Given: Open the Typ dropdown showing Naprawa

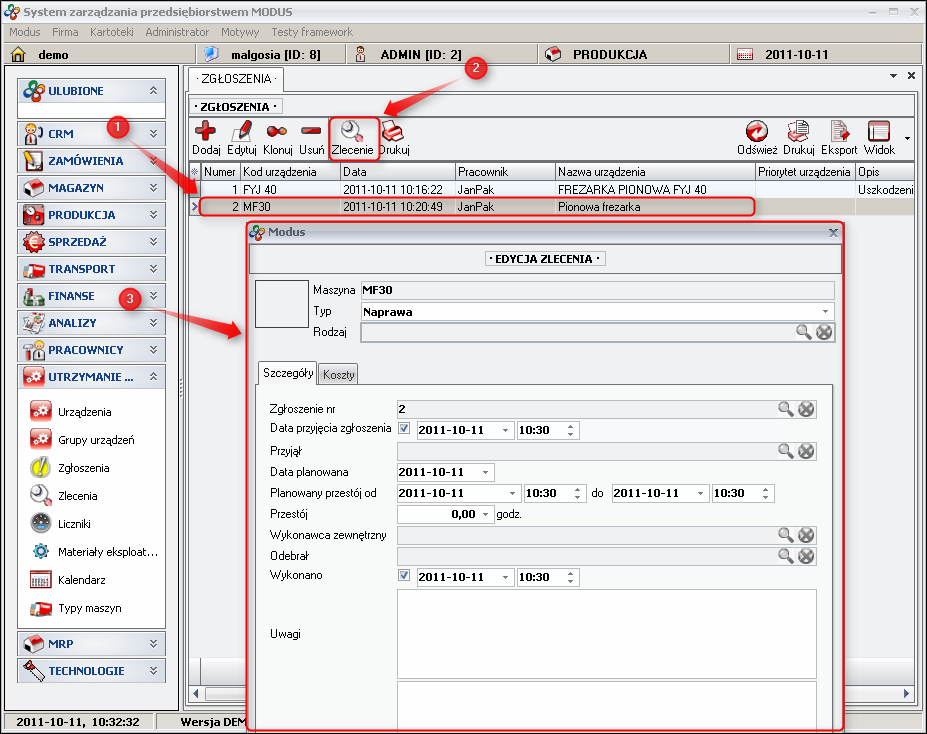Looking at the screenshot, I should click(825, 312).
